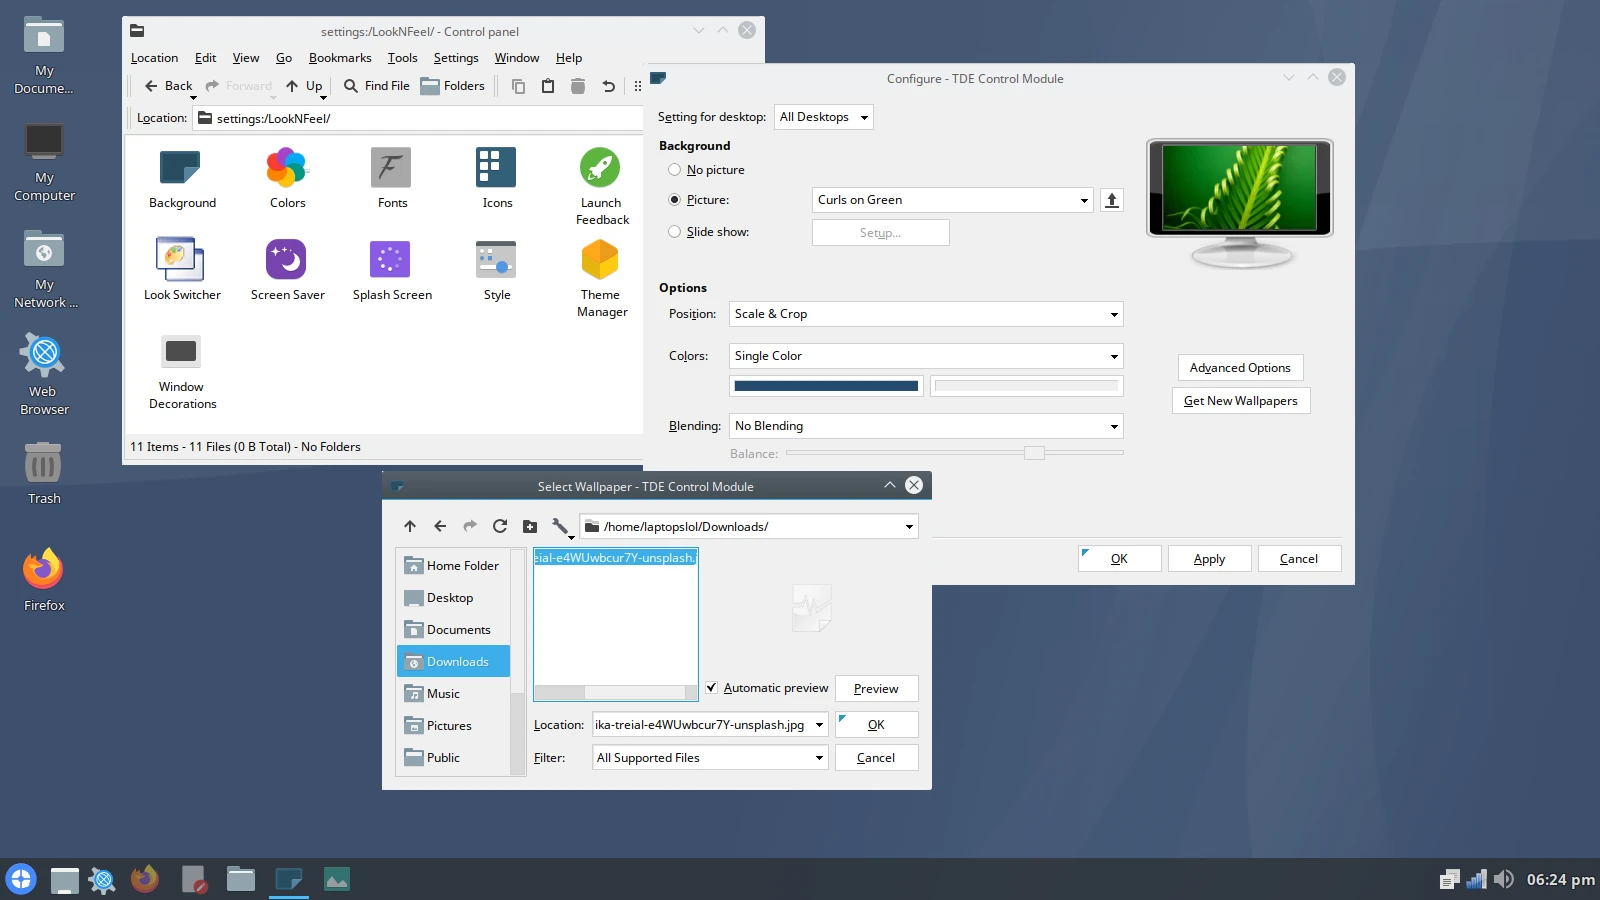This screenshot has width=1600, height=900.
Task: Open the Window Decorations icon
Action: tap(181, 352)
